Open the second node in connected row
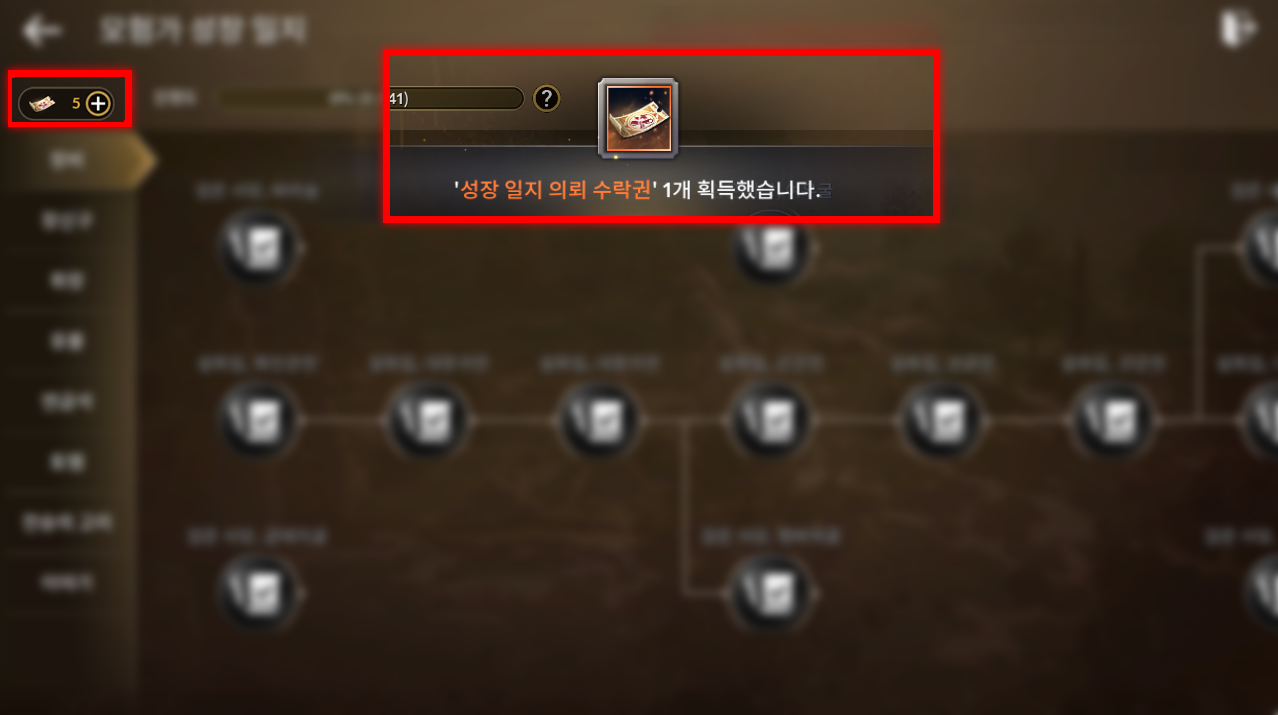 pos(429,419)
